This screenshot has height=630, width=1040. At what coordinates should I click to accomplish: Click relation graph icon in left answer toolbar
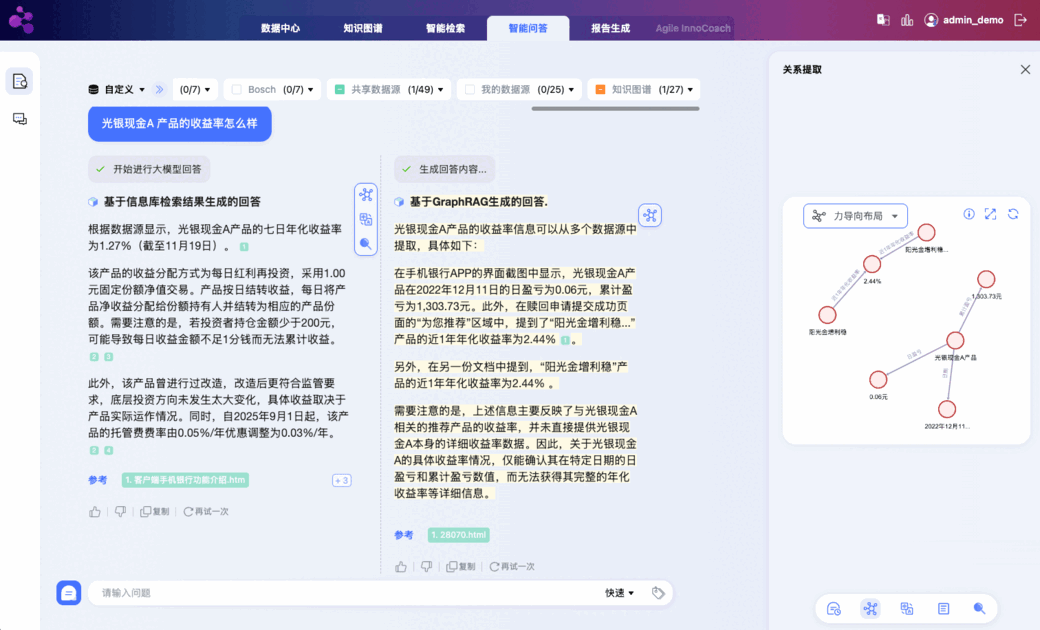365,195
